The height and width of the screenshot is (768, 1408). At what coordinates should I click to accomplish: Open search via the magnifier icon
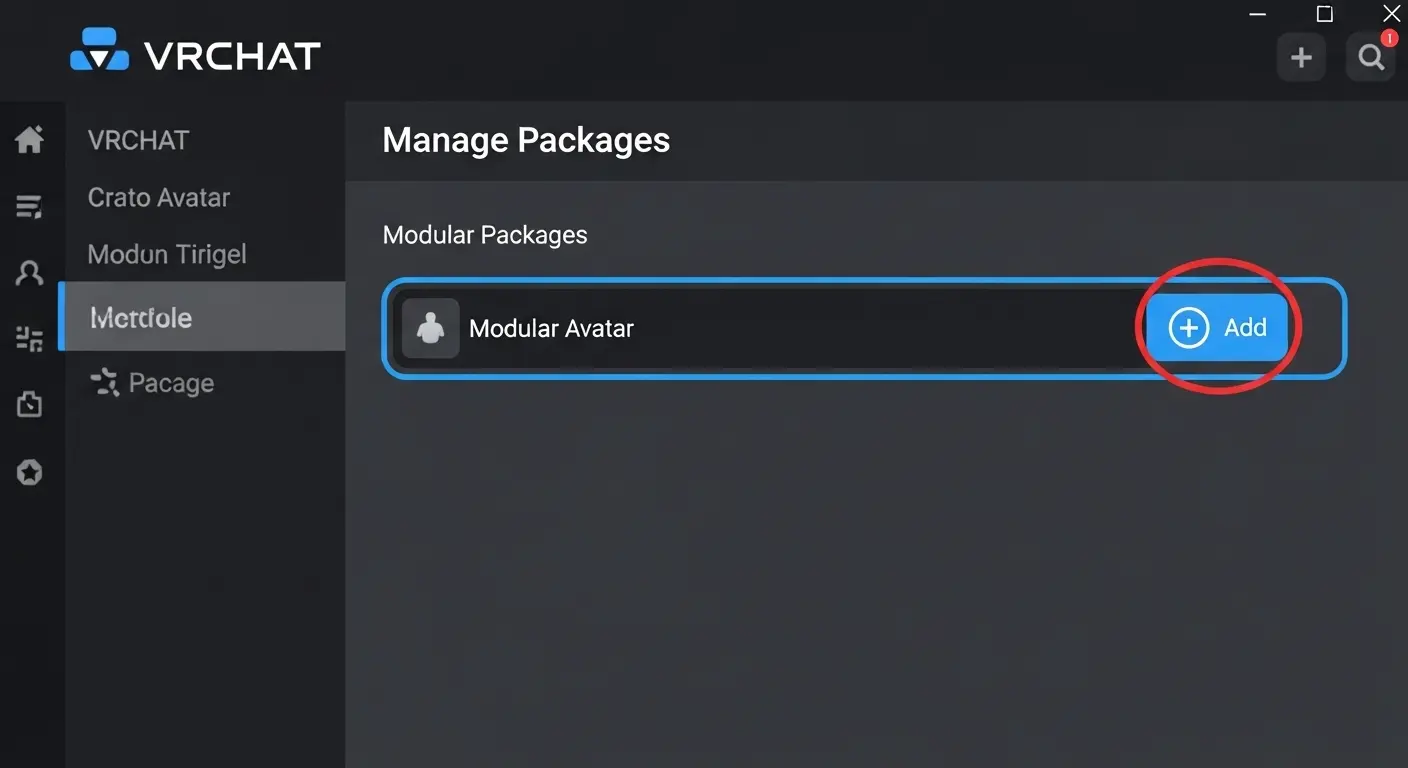1369,57
